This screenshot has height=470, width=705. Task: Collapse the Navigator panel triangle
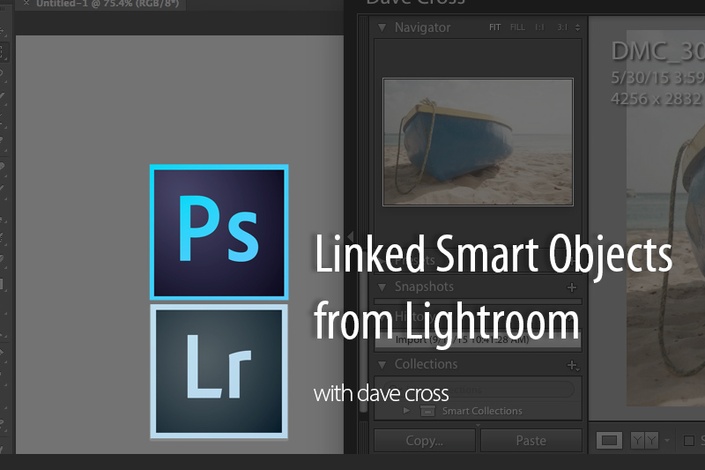click(382, 28)
